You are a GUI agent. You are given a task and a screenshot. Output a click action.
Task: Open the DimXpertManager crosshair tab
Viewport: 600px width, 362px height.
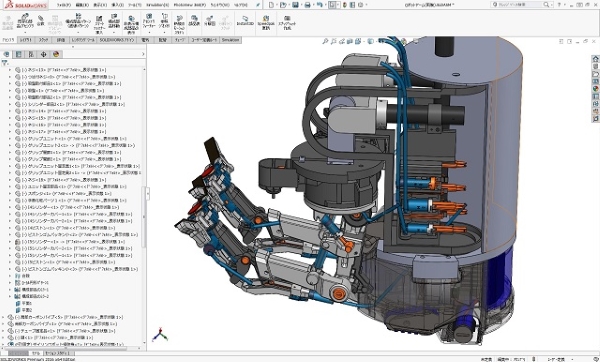pos(43,54)
